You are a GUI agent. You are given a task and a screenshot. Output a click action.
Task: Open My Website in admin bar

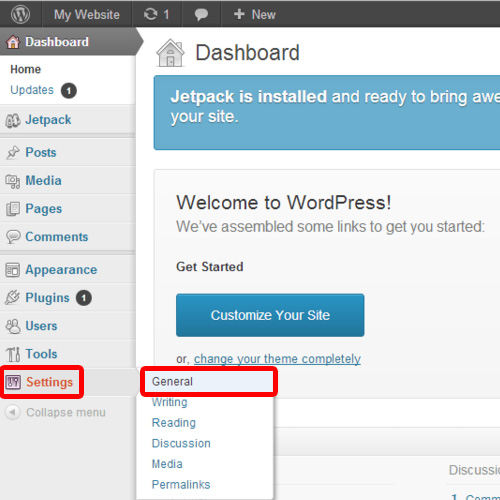87,15
